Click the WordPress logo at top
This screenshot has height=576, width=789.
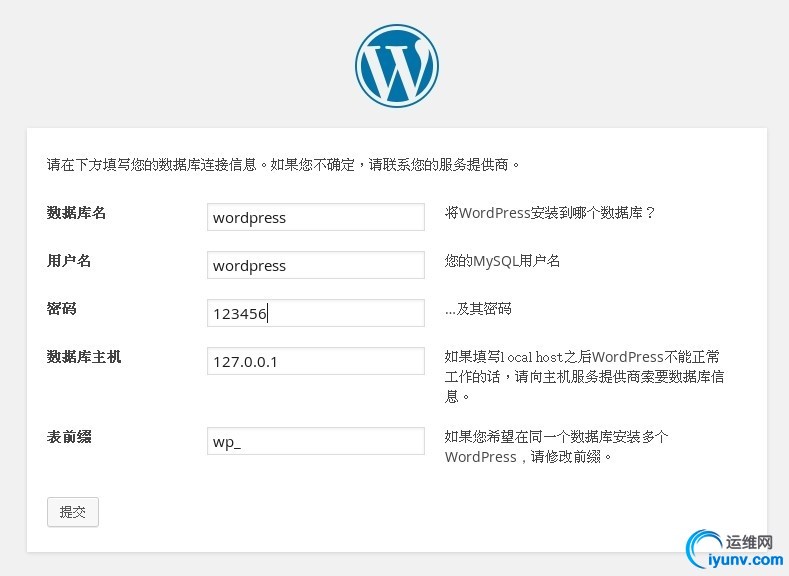[397, 66]
